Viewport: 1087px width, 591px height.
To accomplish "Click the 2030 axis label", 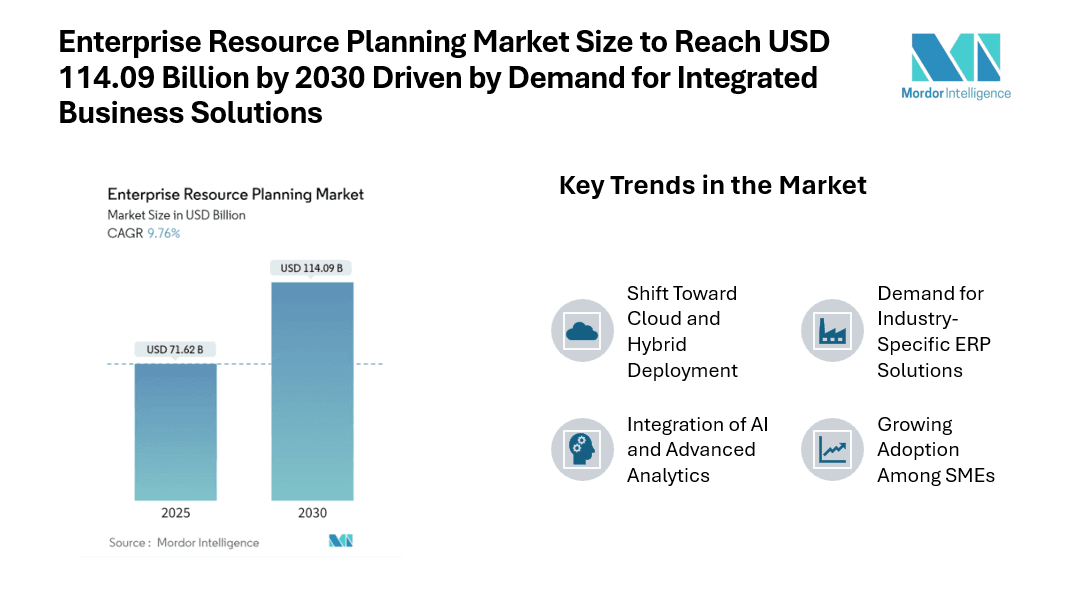I will pyautogui.click(x=312, y=513).
